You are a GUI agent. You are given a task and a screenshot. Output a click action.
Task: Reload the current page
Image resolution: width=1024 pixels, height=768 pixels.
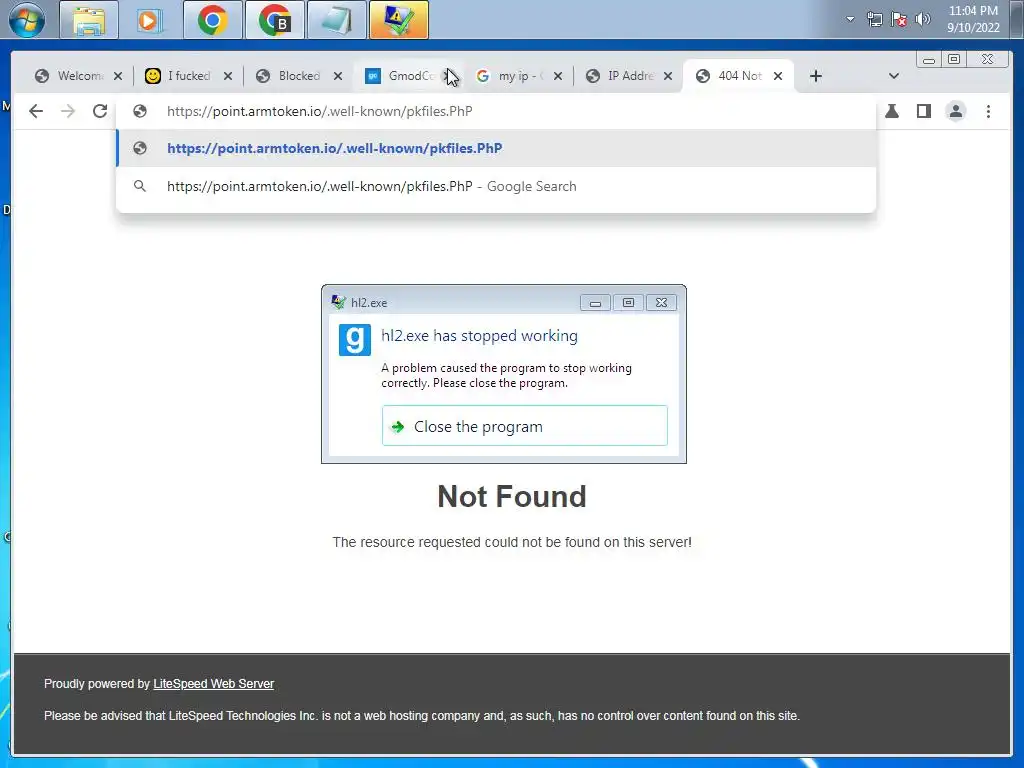100,111
